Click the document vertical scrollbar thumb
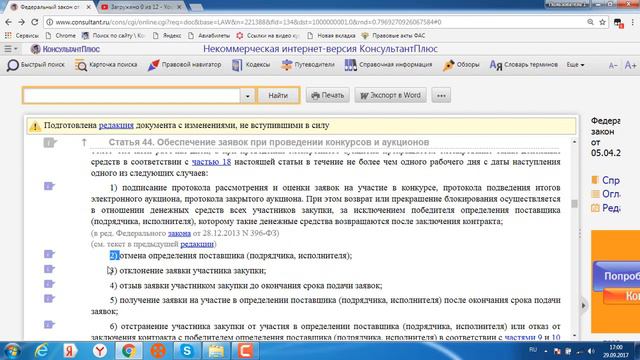 (x=574, y=203)
